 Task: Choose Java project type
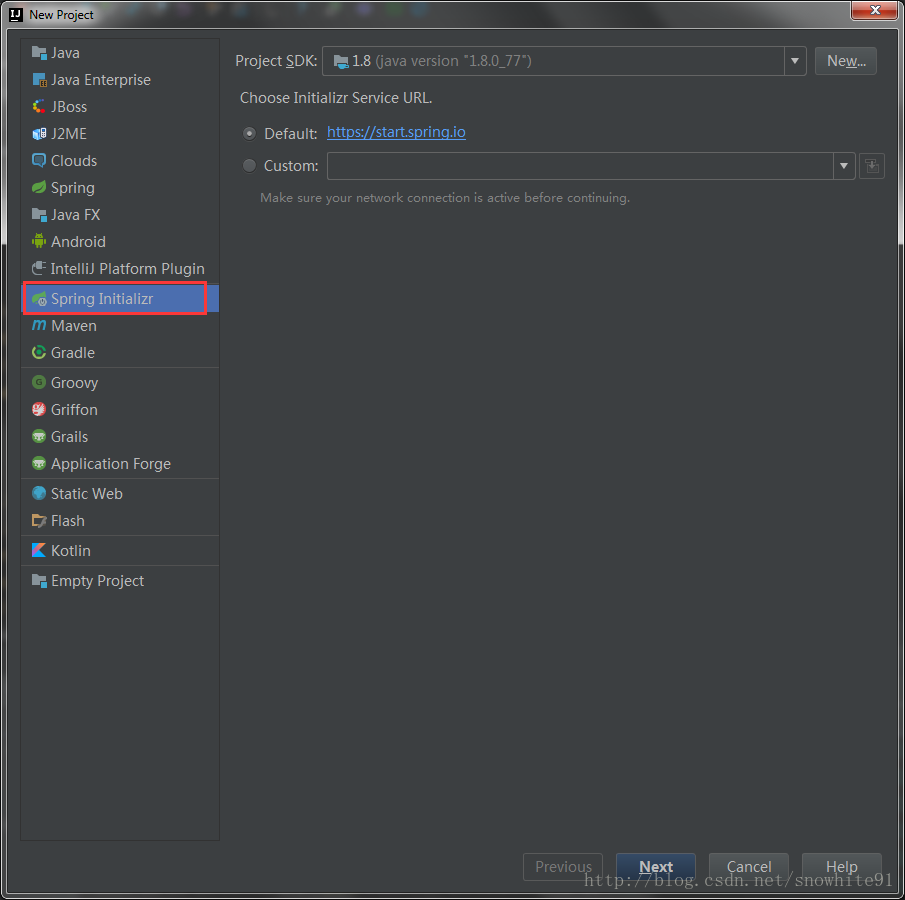pyautogui.click(x=120, y=53)
